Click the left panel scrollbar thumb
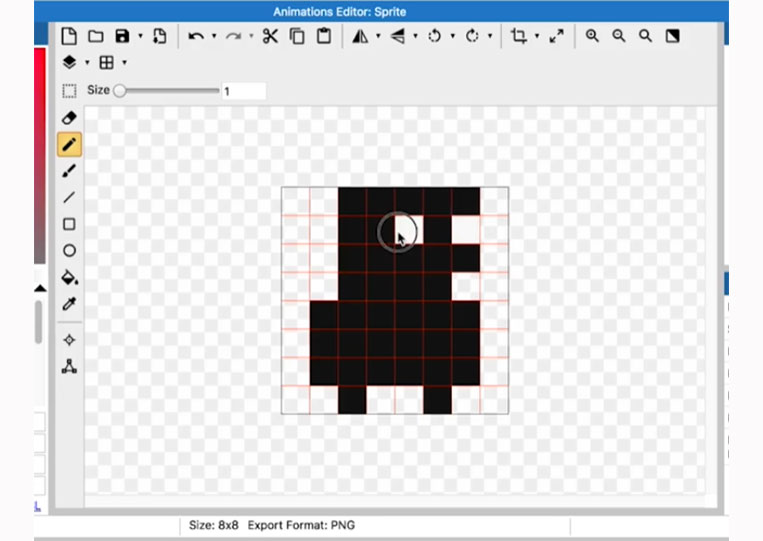 pyautogui.click(x=38, y=322)
